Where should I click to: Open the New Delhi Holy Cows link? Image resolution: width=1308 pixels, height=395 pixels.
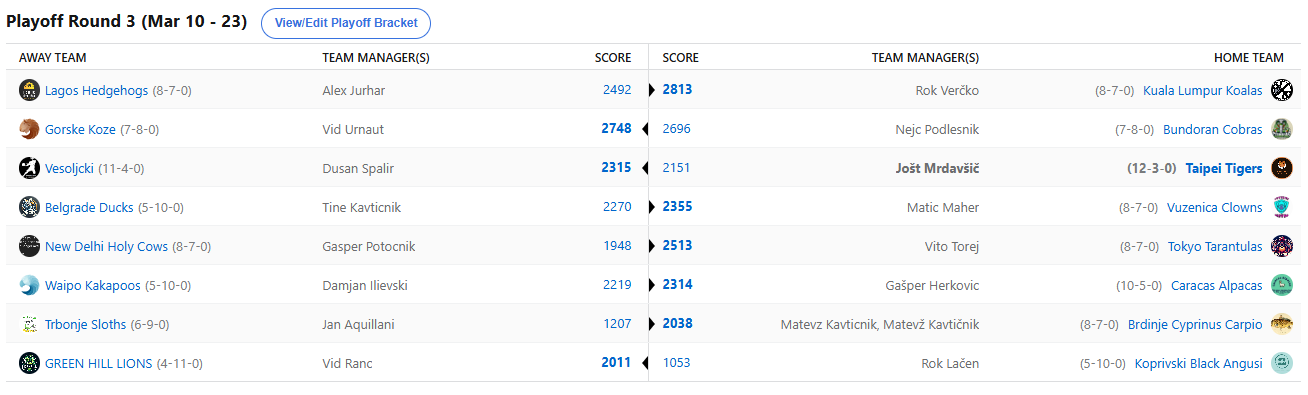point(106,246)
